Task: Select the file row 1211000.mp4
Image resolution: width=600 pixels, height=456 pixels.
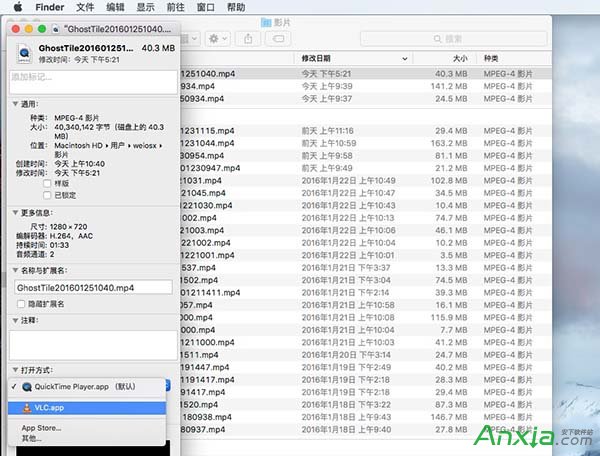Action: pos(366,342)
